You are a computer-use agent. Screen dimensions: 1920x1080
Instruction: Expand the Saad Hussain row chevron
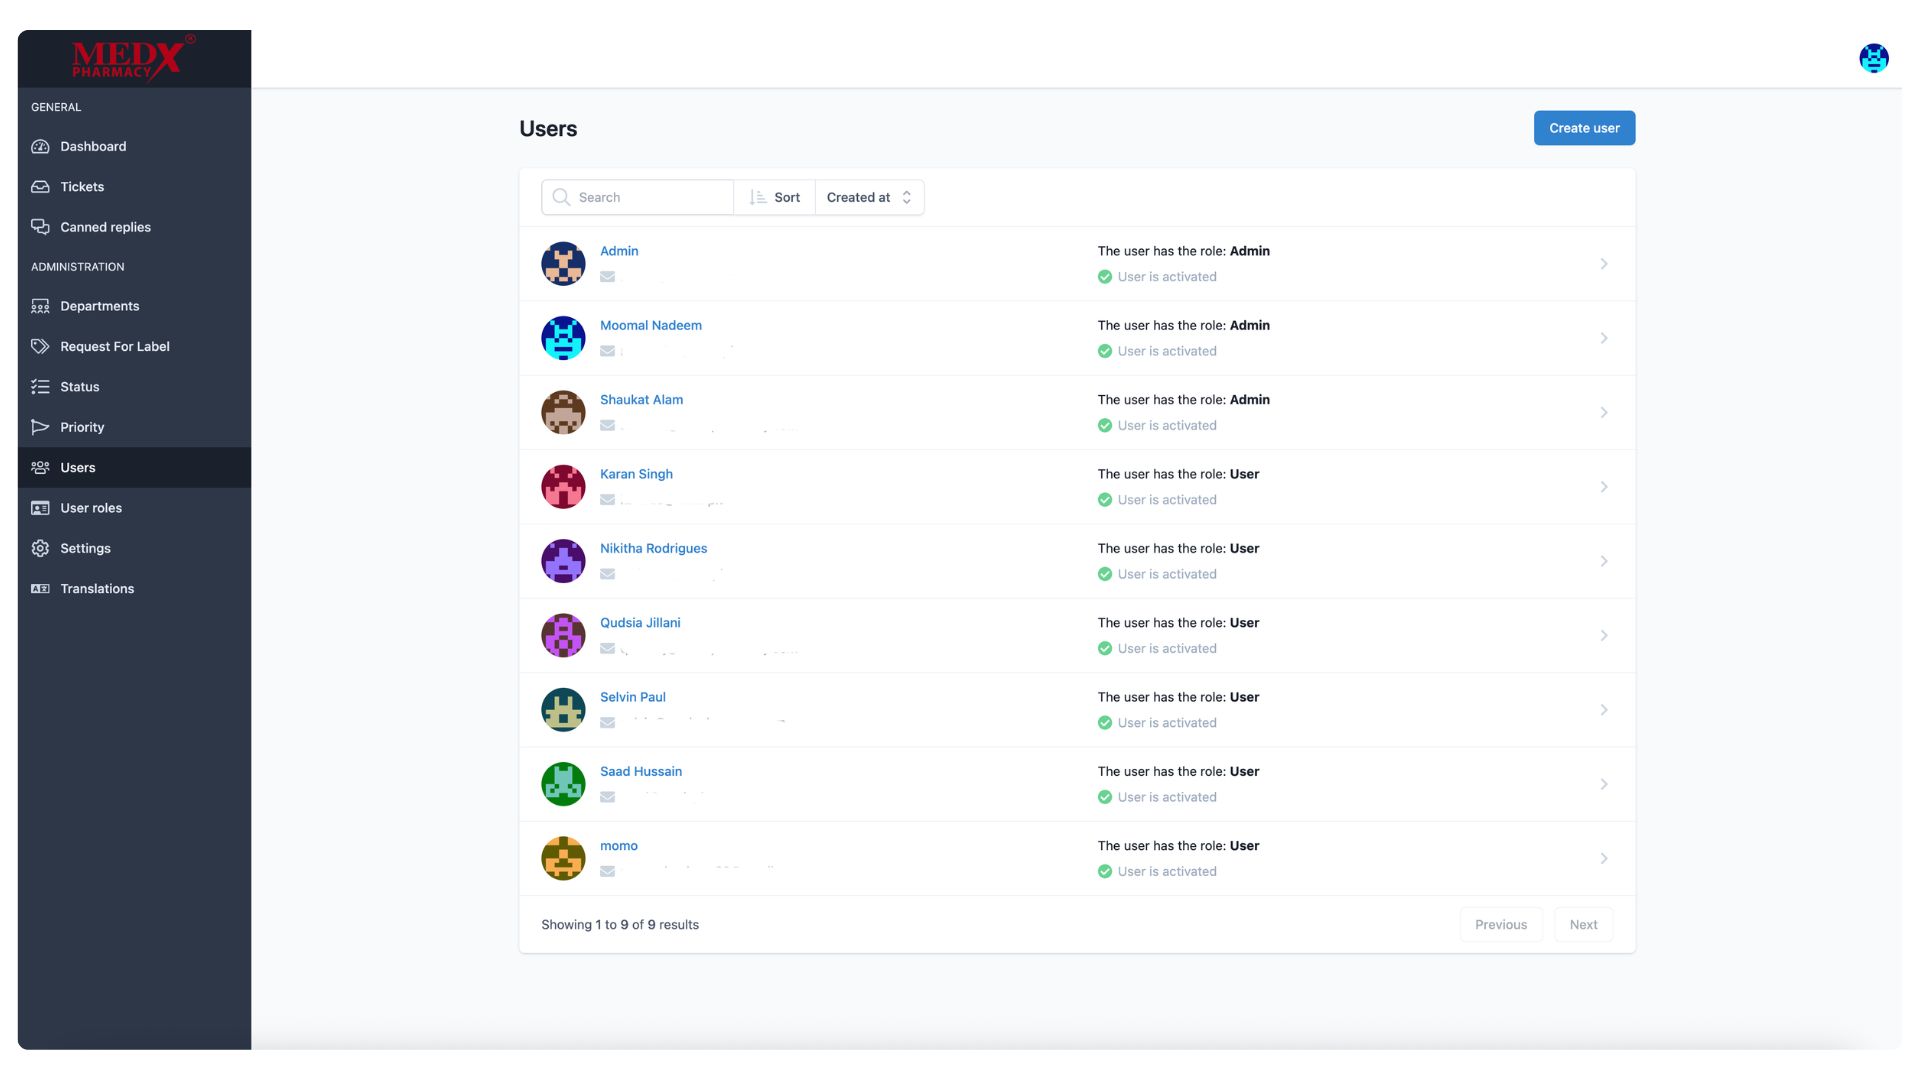pyautogui.click(x=1603, y=784)
